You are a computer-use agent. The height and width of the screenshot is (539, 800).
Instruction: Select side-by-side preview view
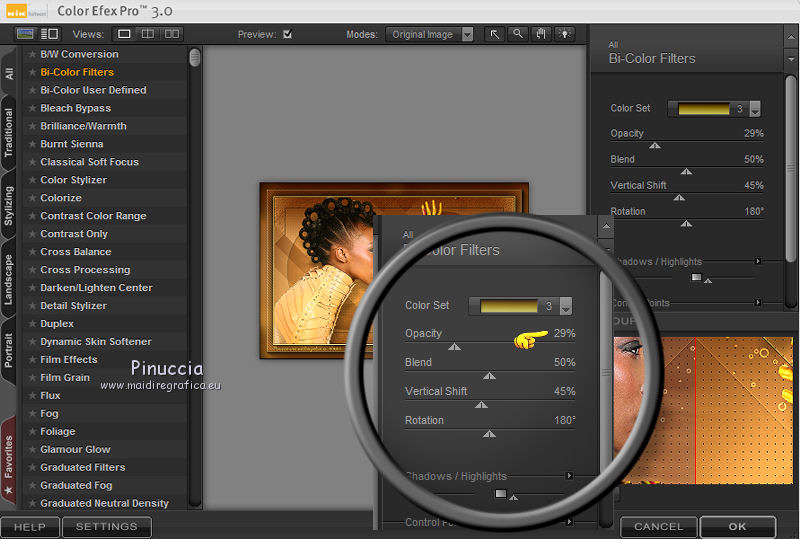point(172,34)
